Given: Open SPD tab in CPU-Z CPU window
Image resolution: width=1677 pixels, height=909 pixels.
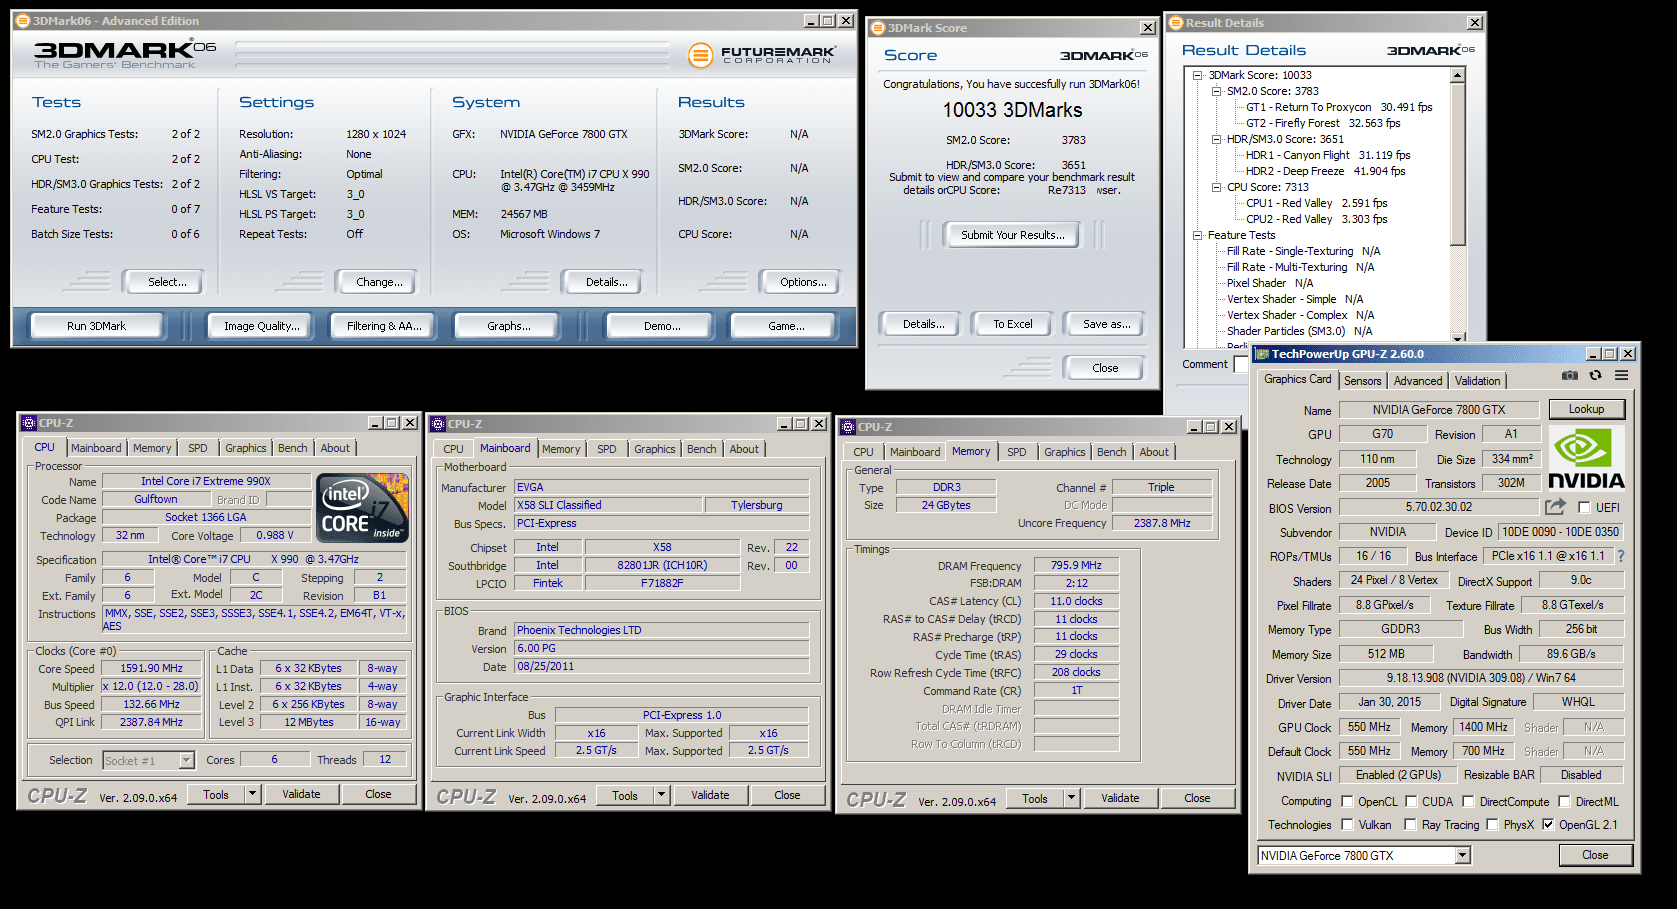Looking at the screenshot, I should (x=198, y=448).
